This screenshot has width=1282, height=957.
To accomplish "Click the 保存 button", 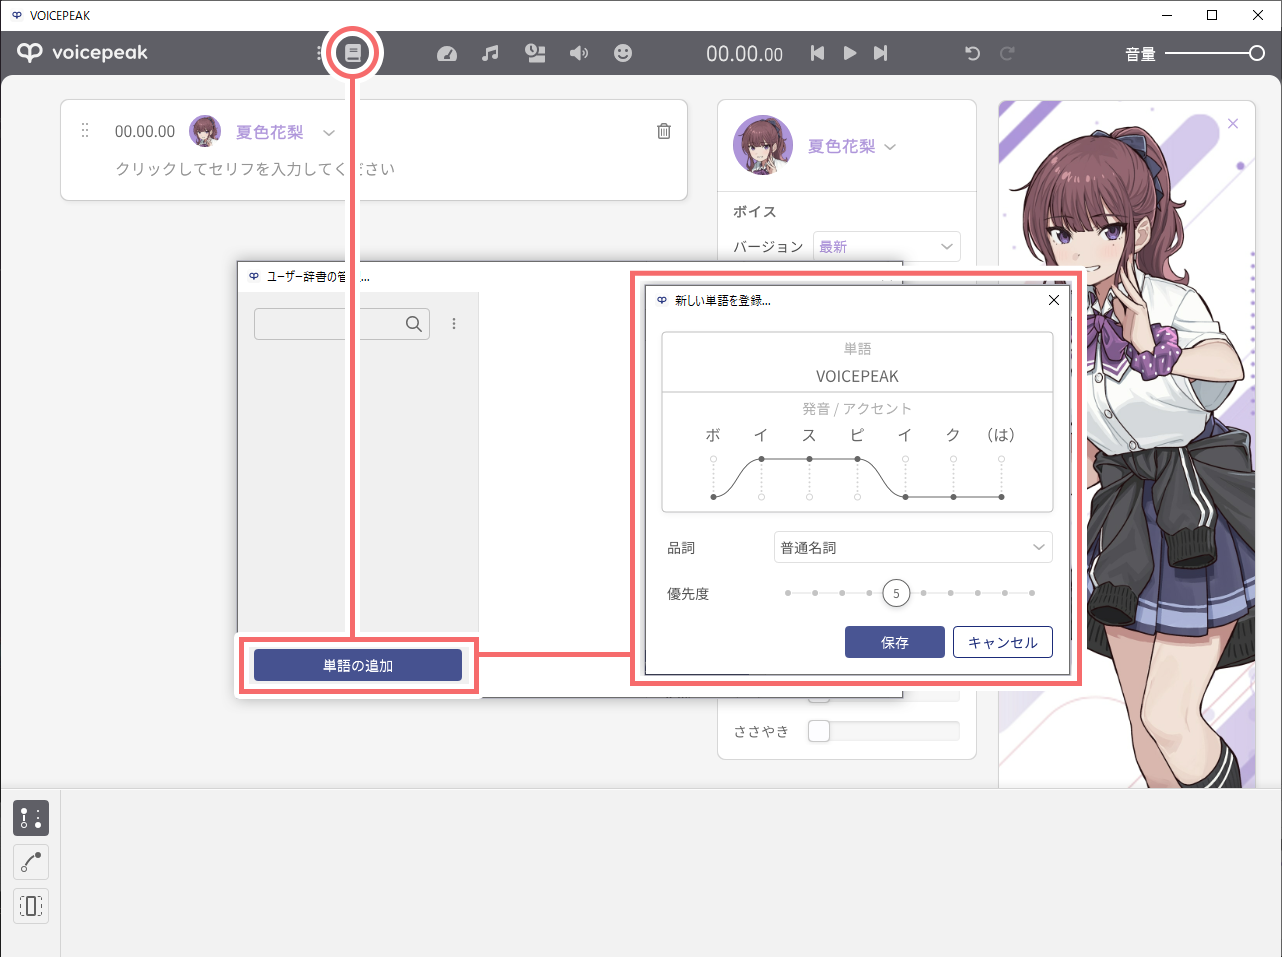I will click(895, 642).
